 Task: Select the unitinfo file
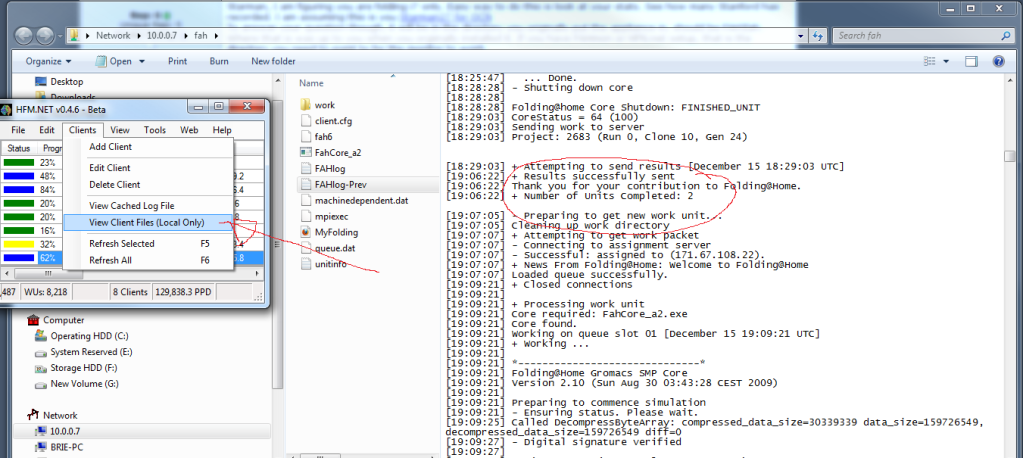coord(331,264)
